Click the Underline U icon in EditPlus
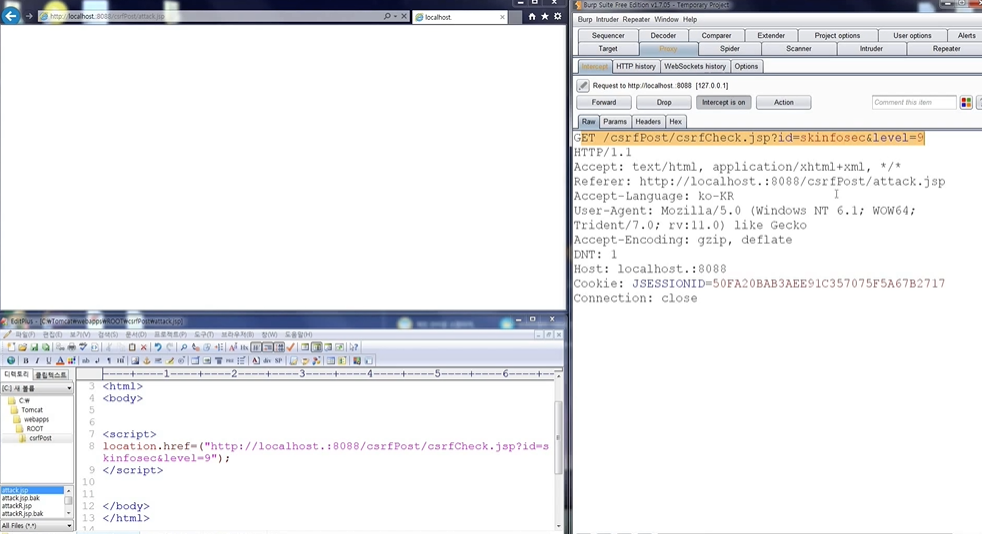Screen dimensions: 982x534 click(49, 361)
